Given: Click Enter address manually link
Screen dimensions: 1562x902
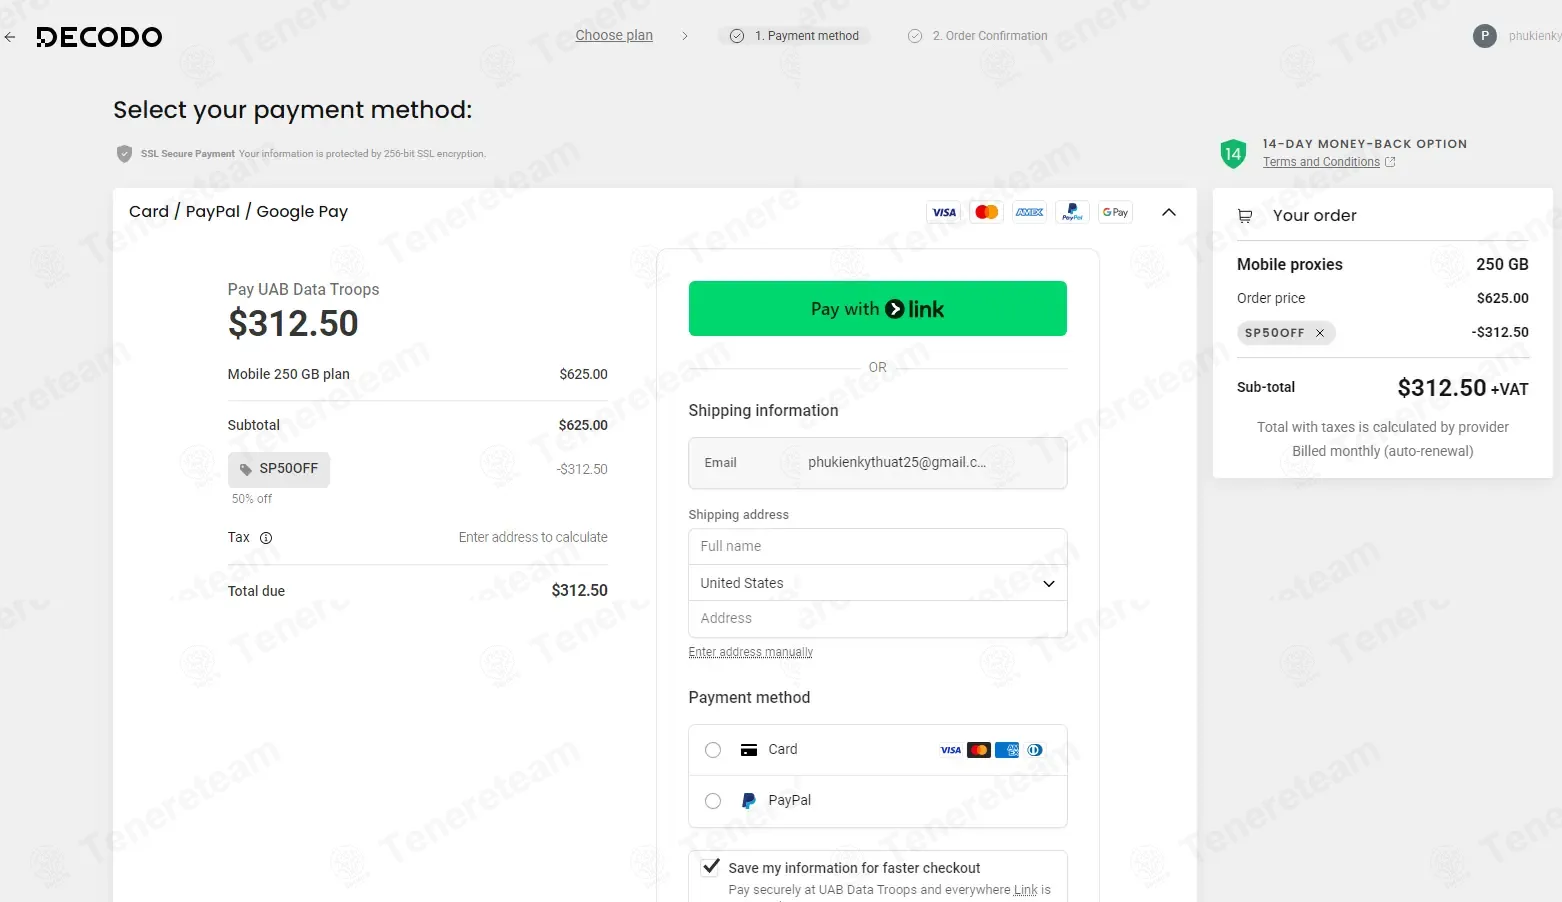Looking at the screenshot, I should (x=750, y=652).
